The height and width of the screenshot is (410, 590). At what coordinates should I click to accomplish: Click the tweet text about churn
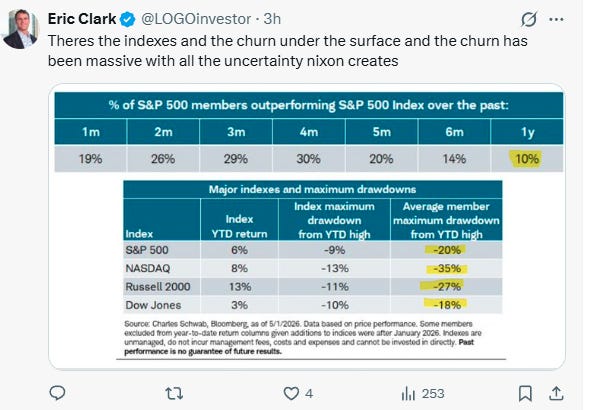[x=288, y=51]
